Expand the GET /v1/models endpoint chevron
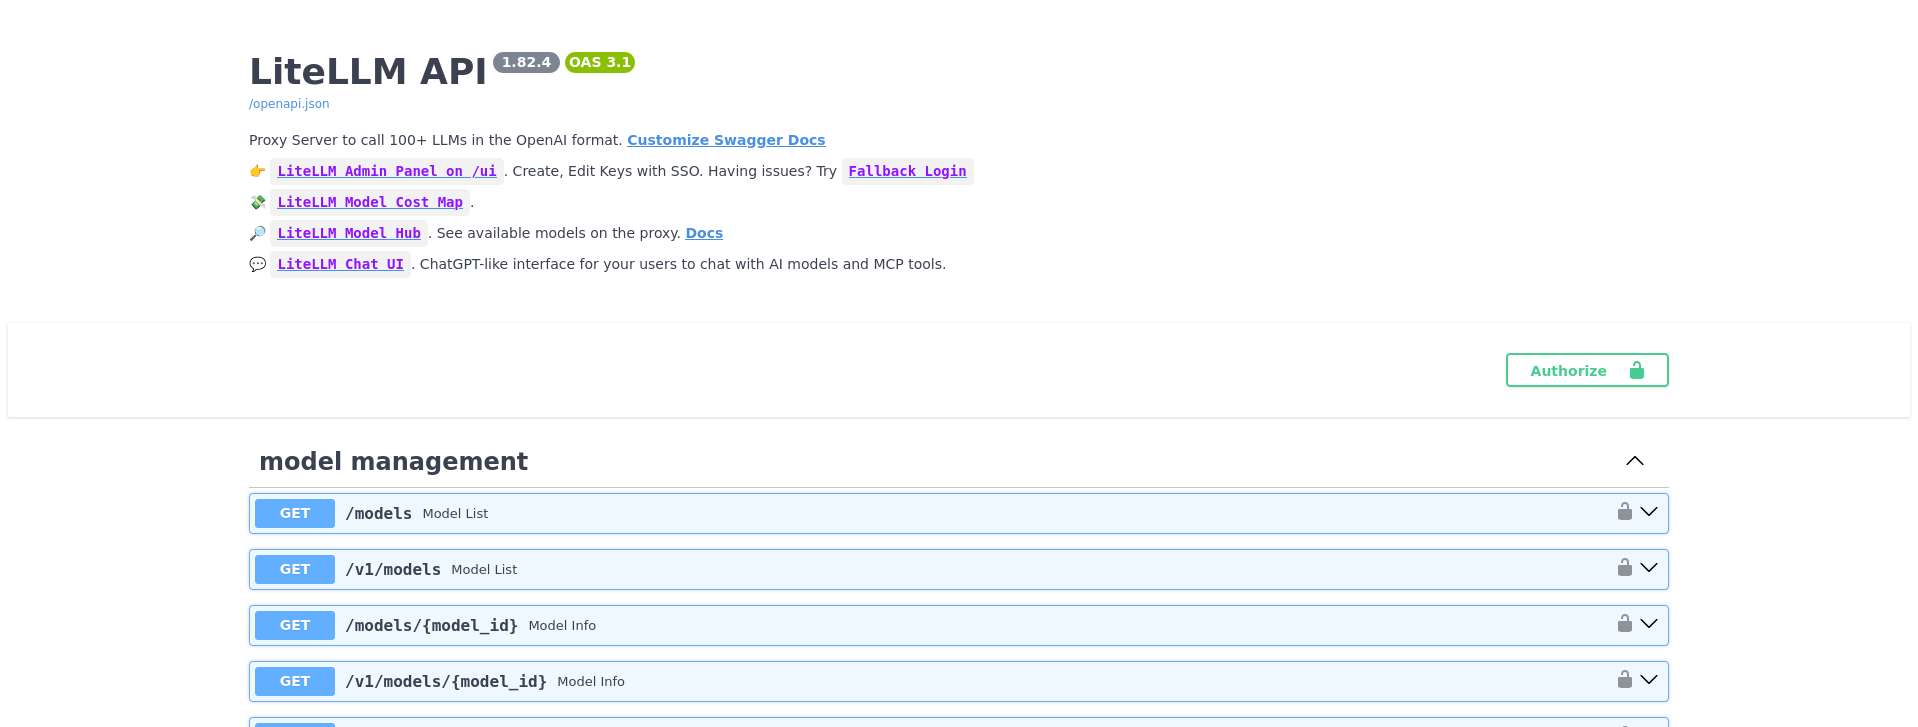The width and height of the screenshot is (1918, 727). coord(1649,568)
